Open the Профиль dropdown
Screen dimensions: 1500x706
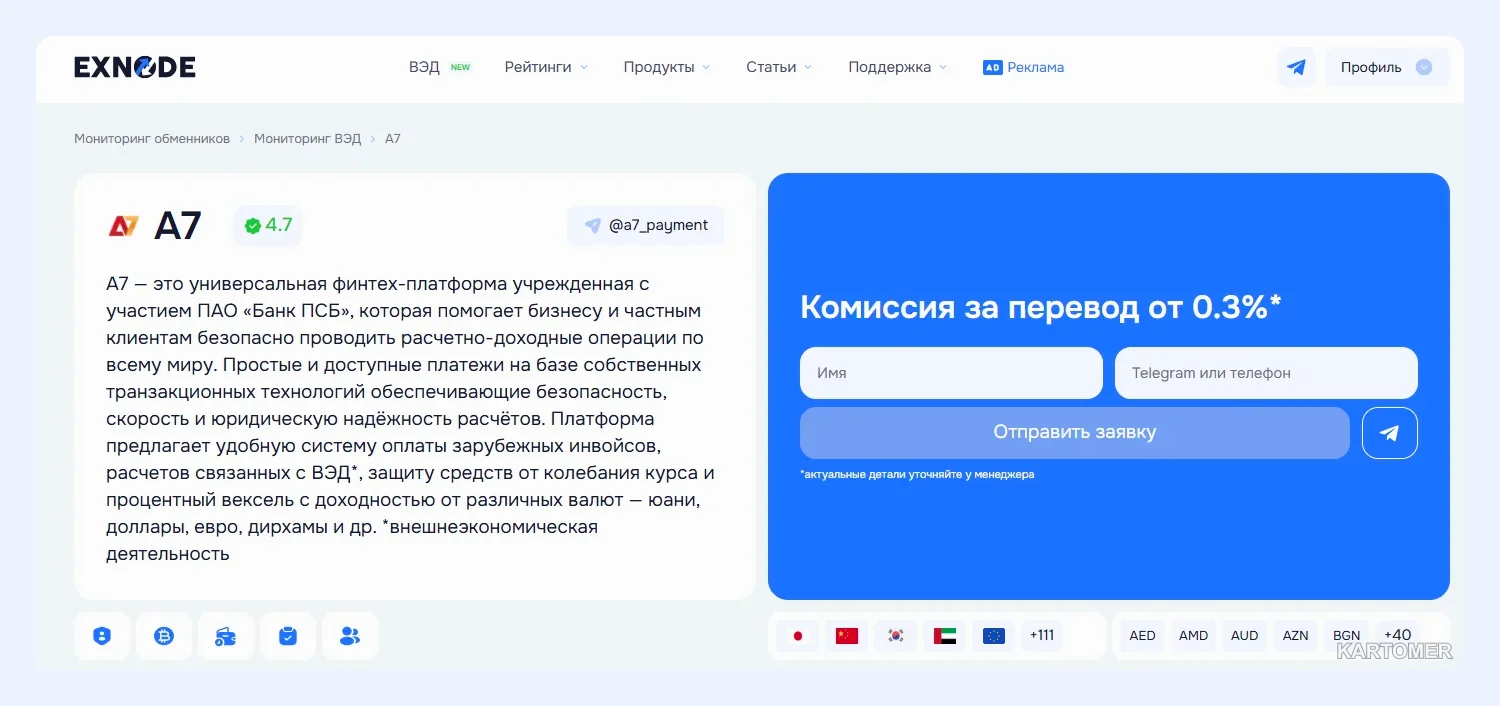1387,67
